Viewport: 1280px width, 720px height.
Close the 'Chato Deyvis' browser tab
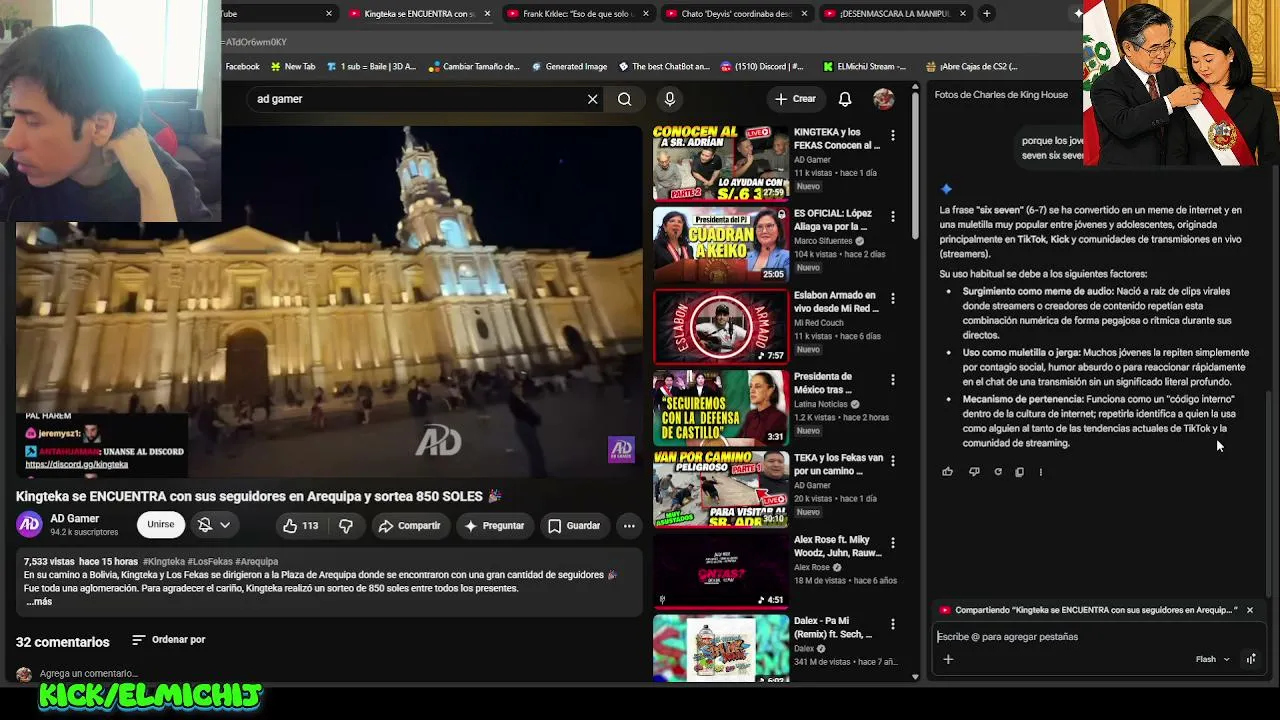click(804, 13)
